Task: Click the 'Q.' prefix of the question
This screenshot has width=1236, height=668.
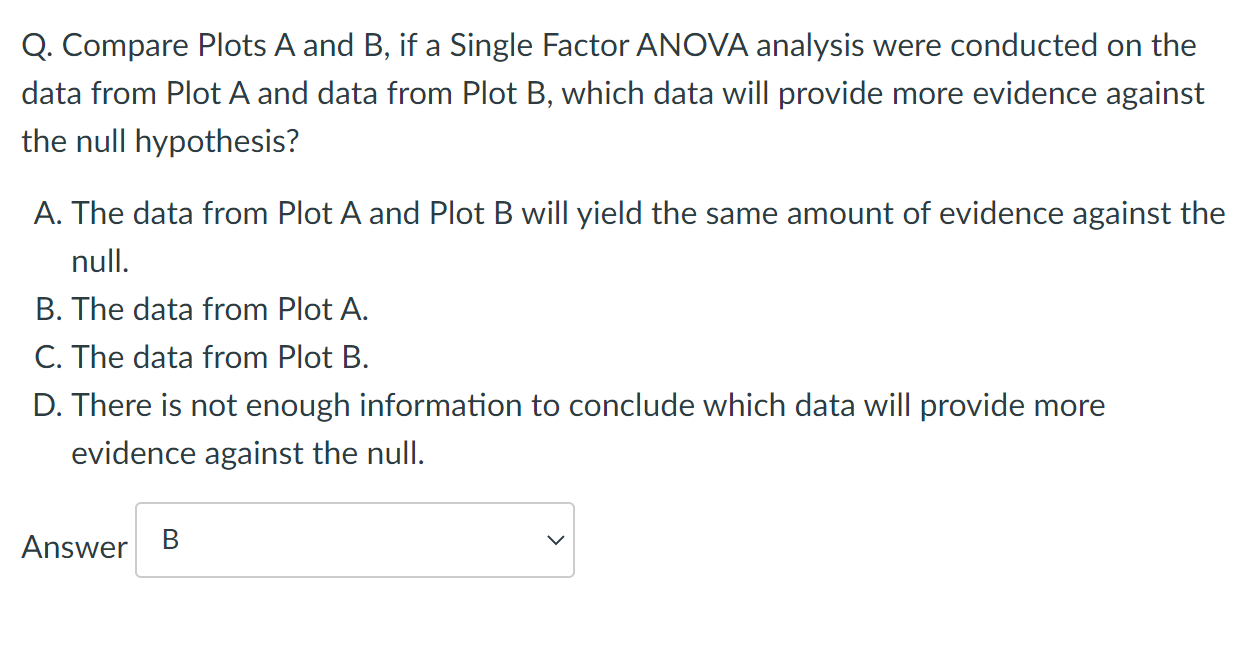Action: click(x=38, y=46)
